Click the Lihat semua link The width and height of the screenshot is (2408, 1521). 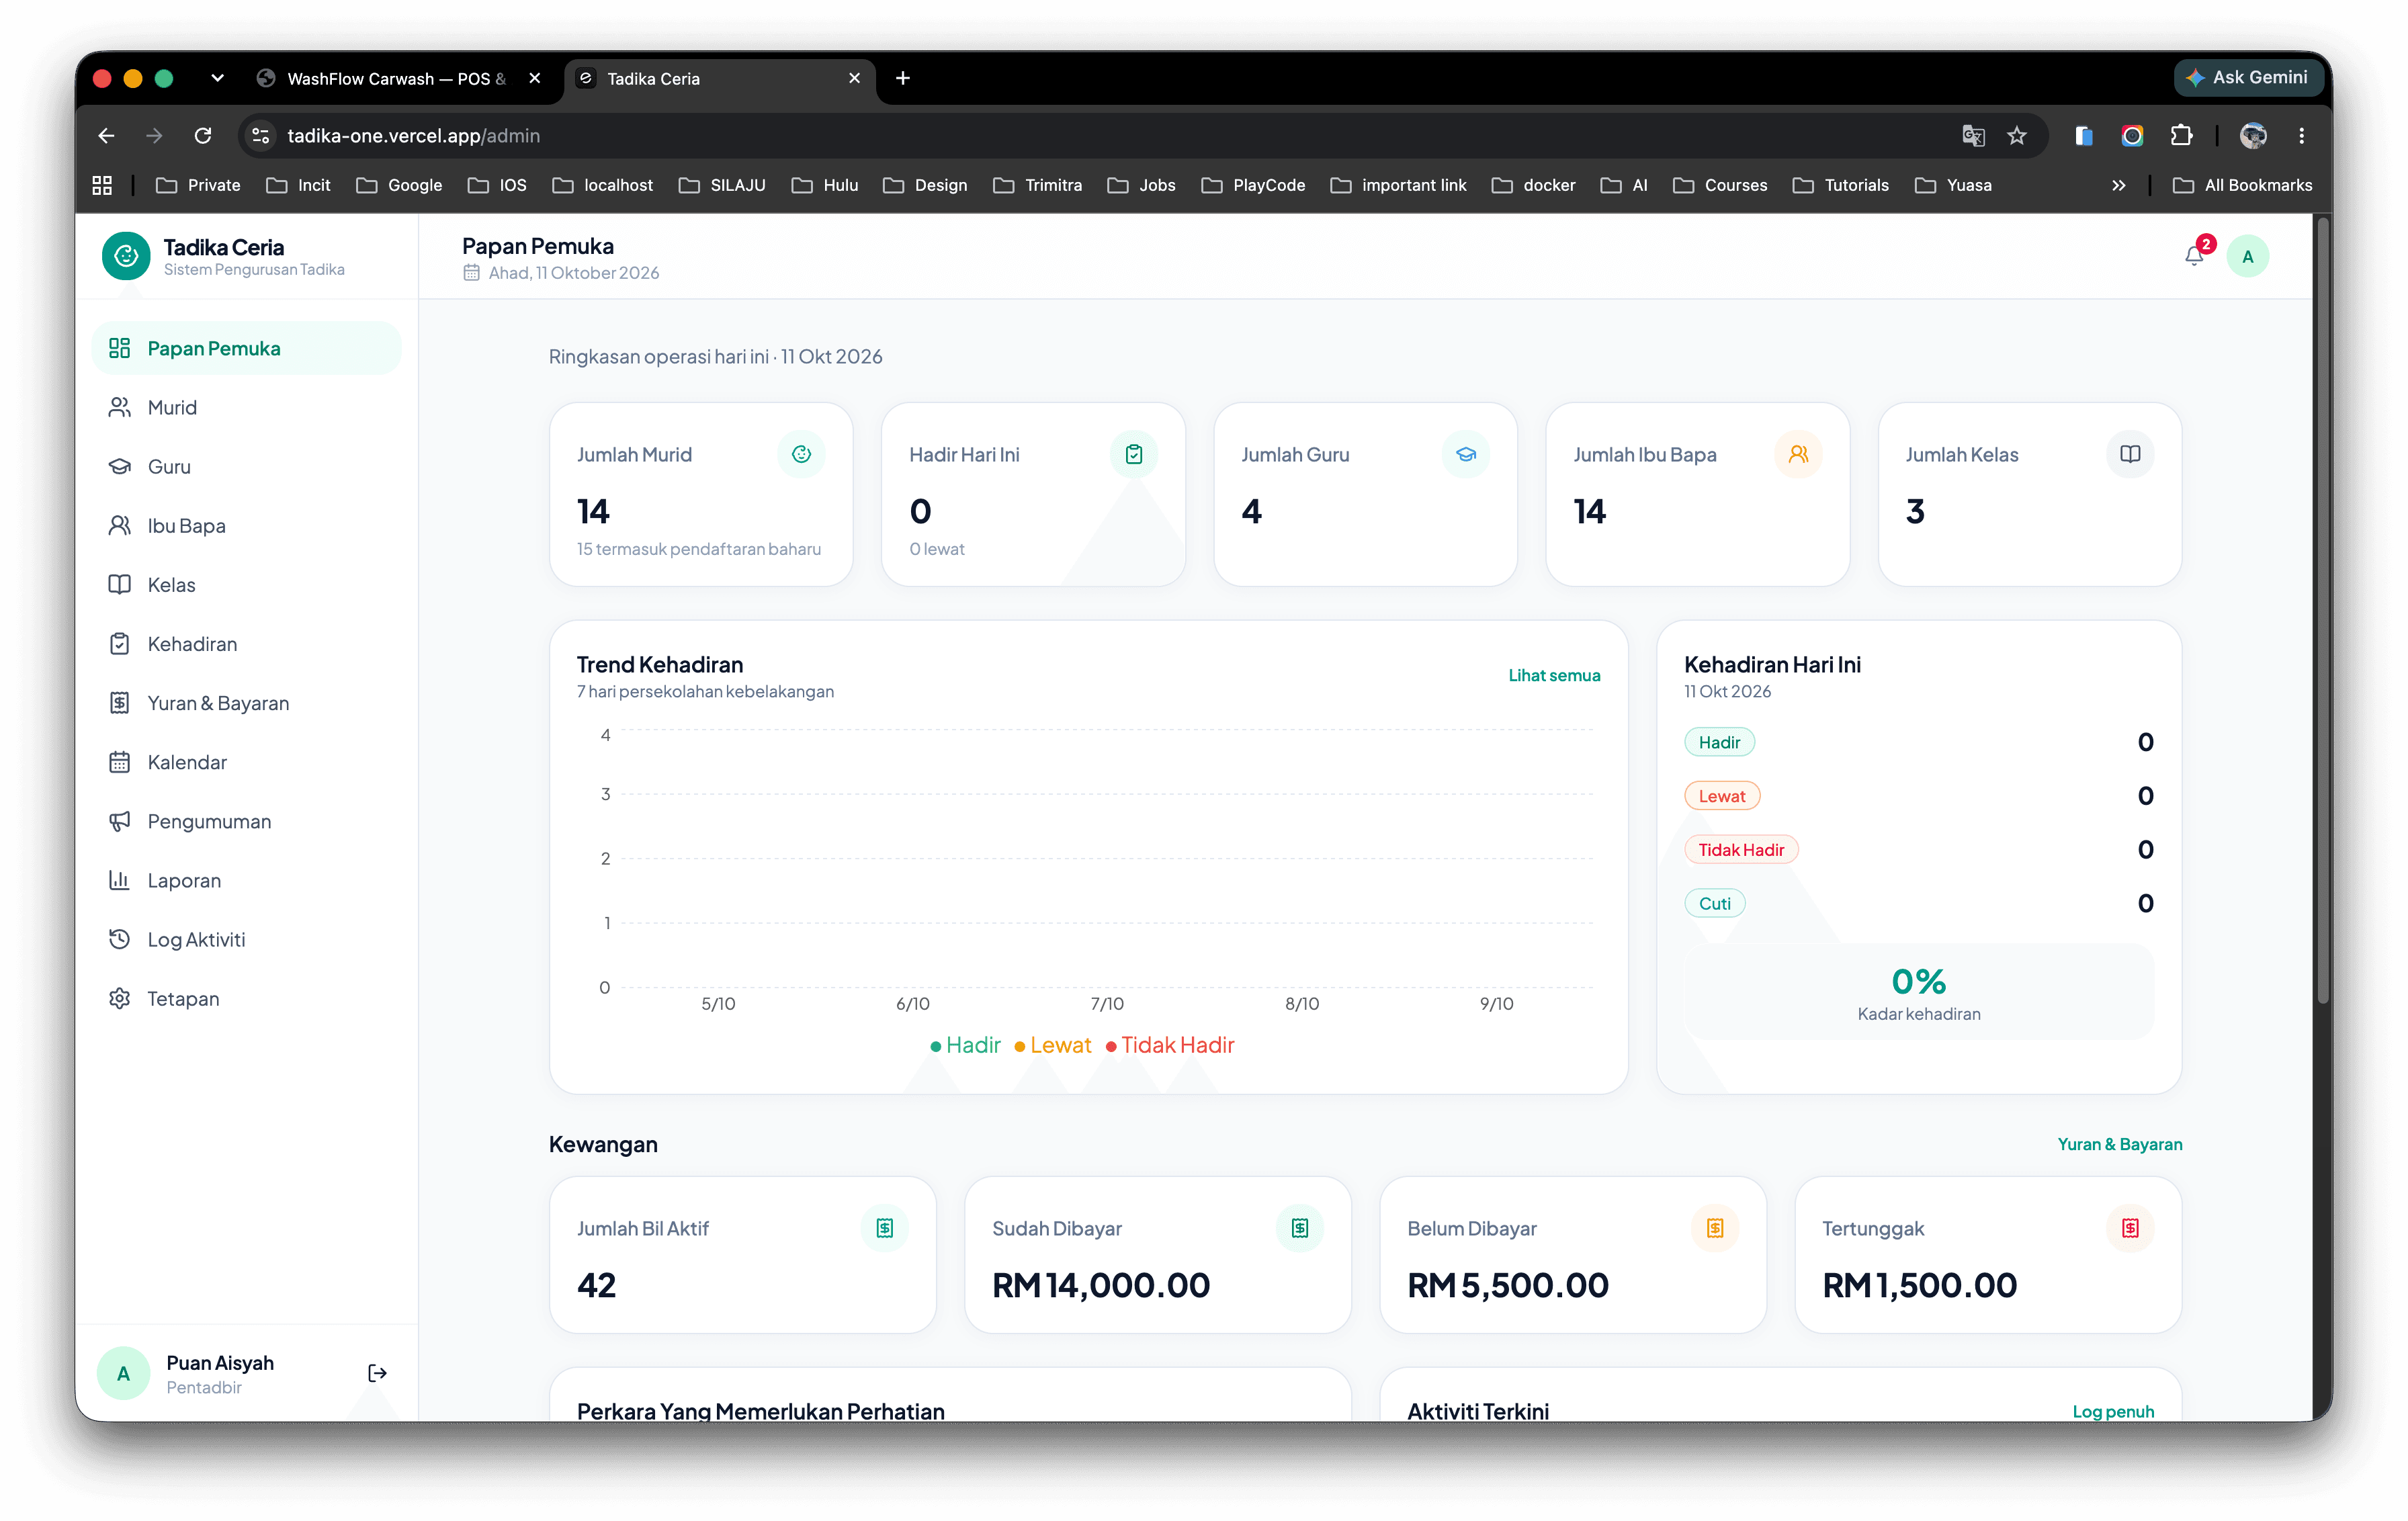point(1554,676)
